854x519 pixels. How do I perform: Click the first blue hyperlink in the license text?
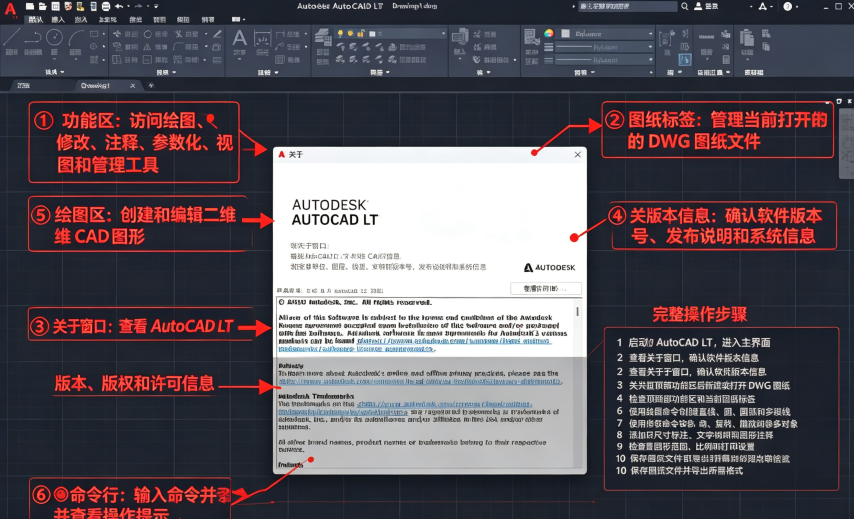454,341
